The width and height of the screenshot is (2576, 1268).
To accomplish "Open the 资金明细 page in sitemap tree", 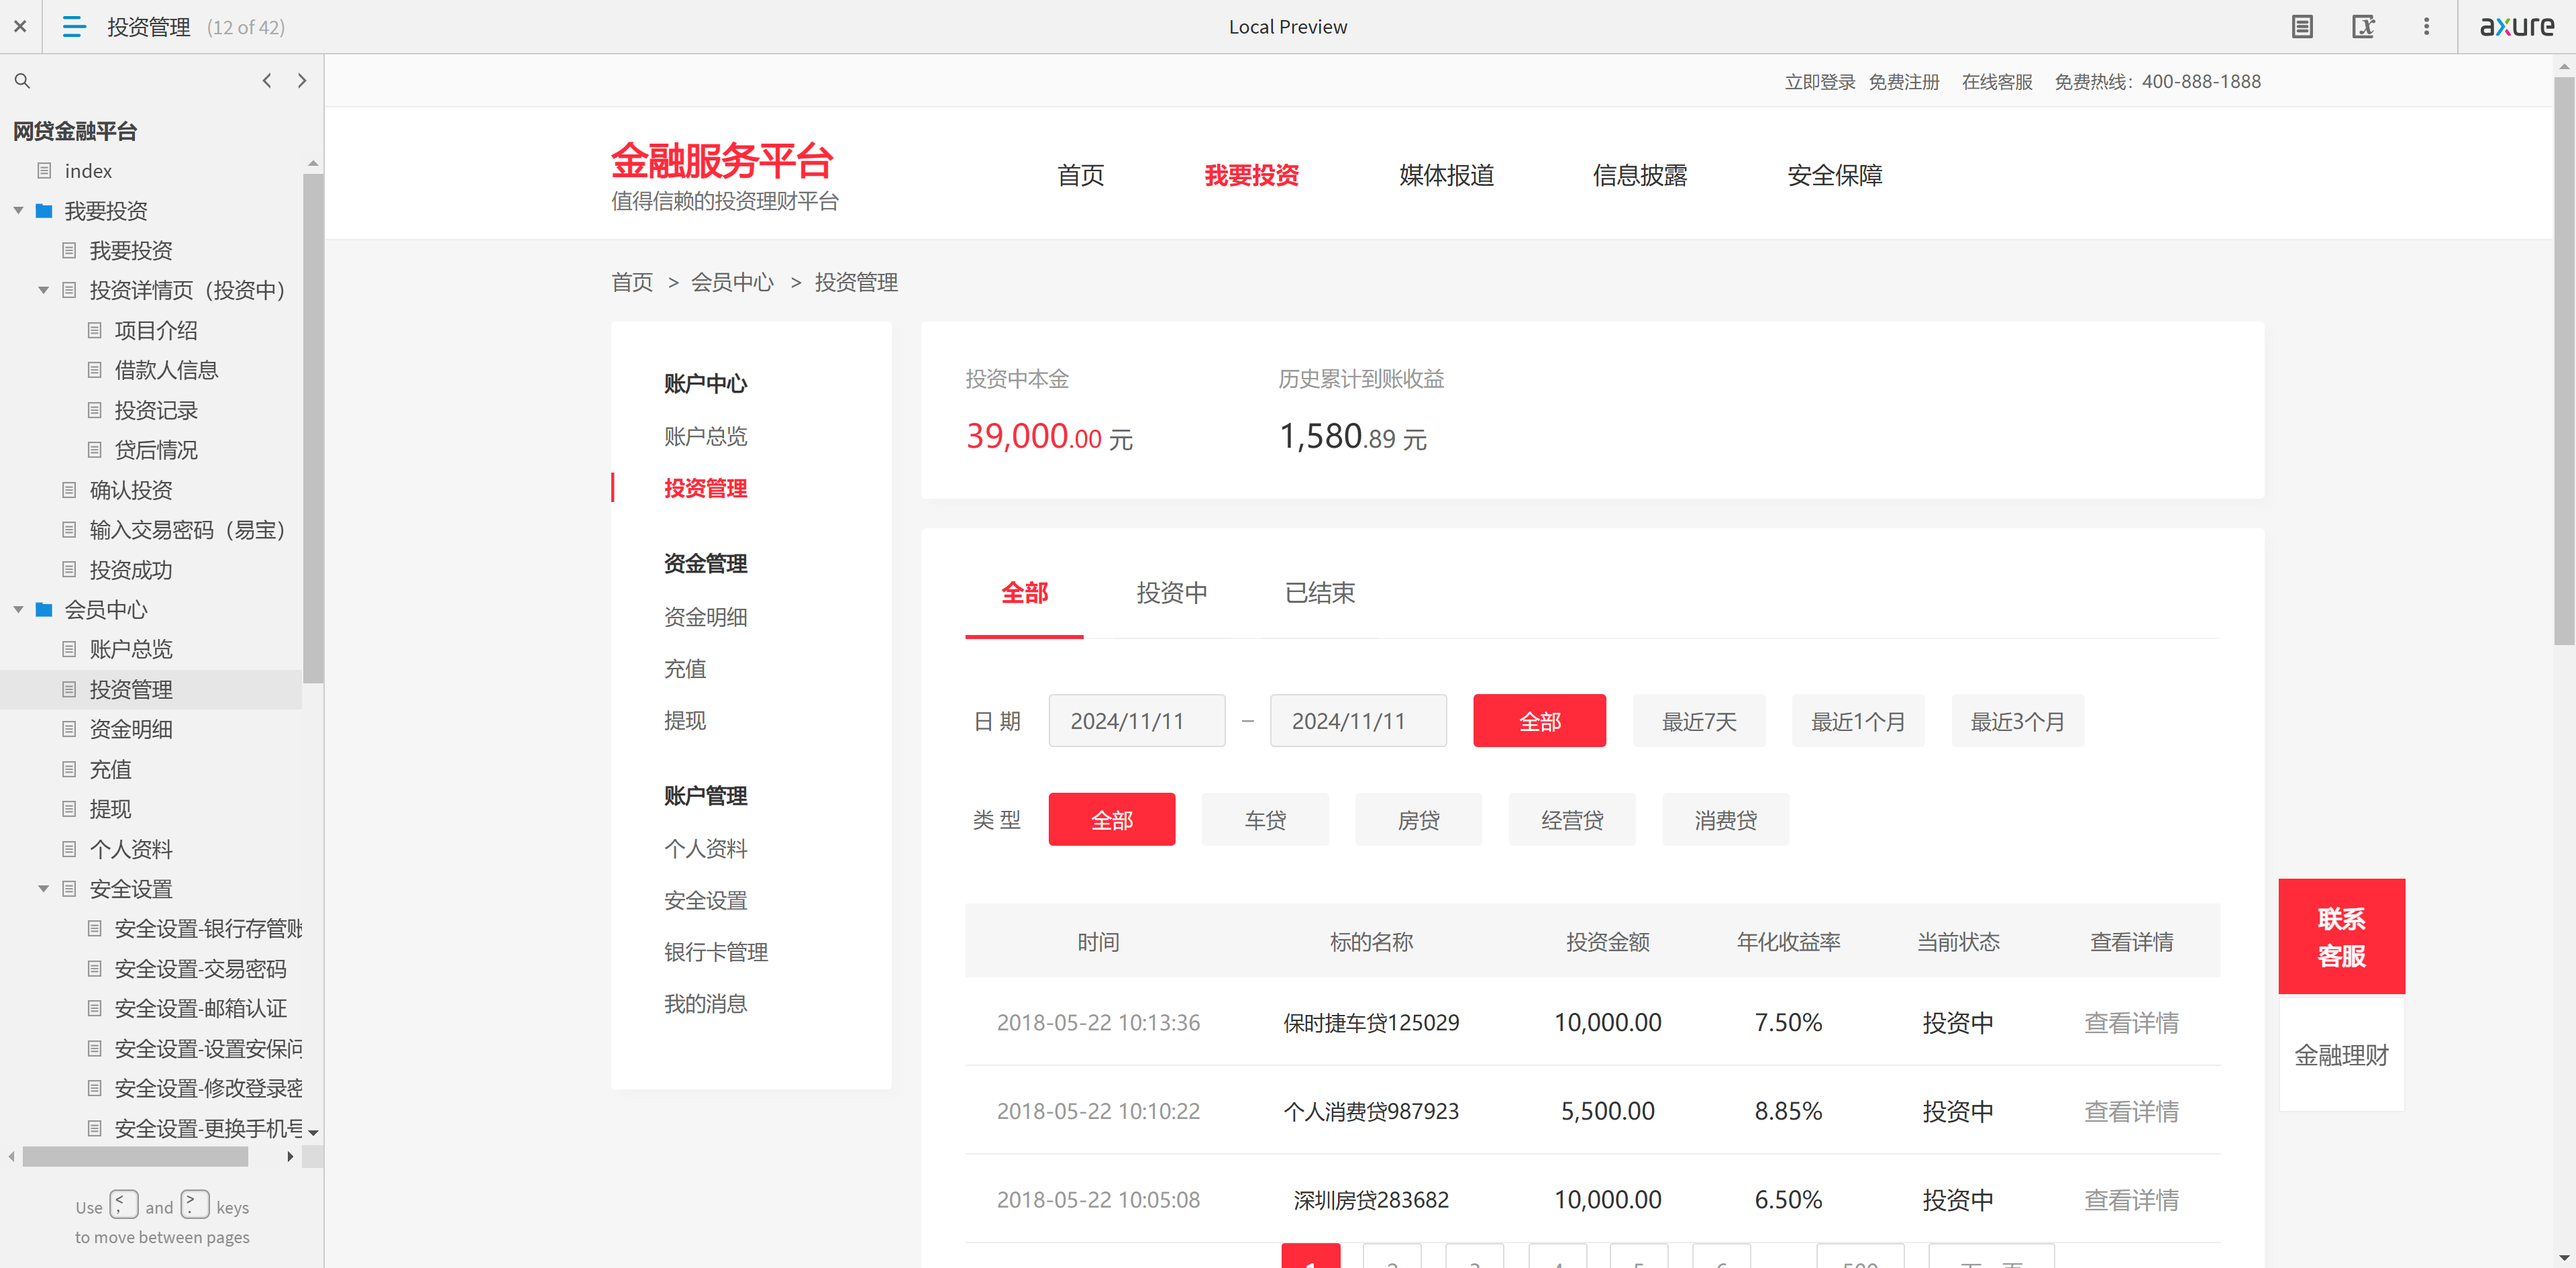I will click(131, 730).
